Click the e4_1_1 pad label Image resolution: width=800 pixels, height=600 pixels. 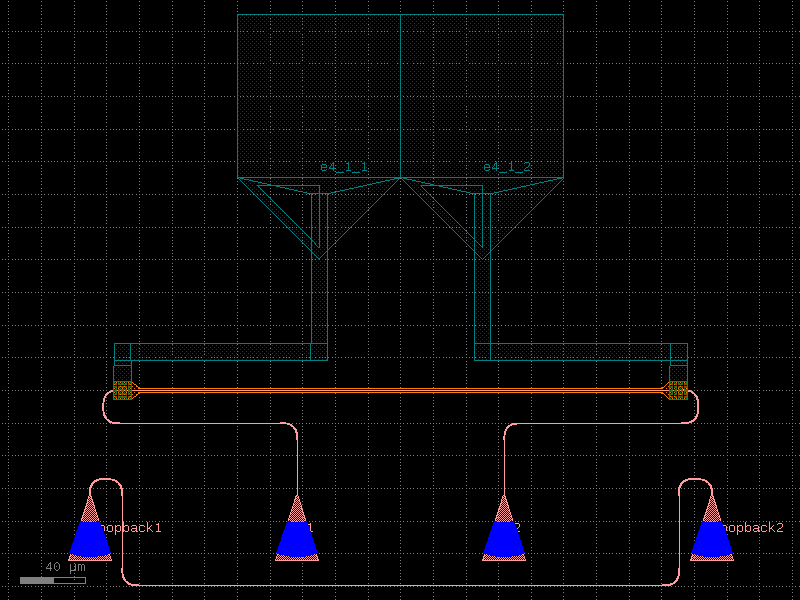(x=343, y=167)
